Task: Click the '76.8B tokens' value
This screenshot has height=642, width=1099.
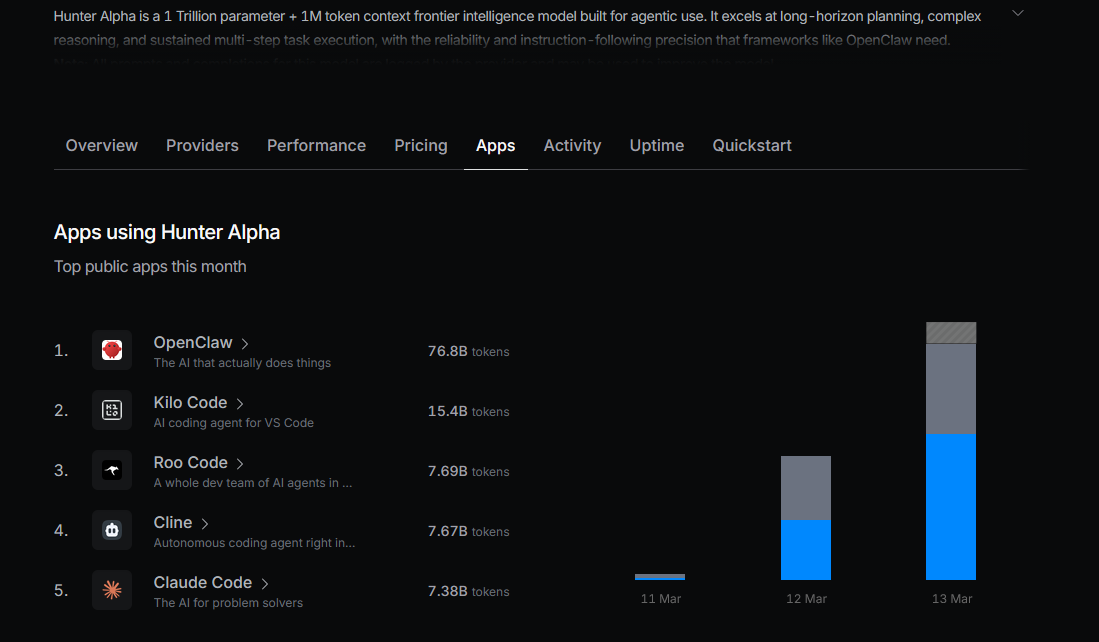Action: [468, 351]
